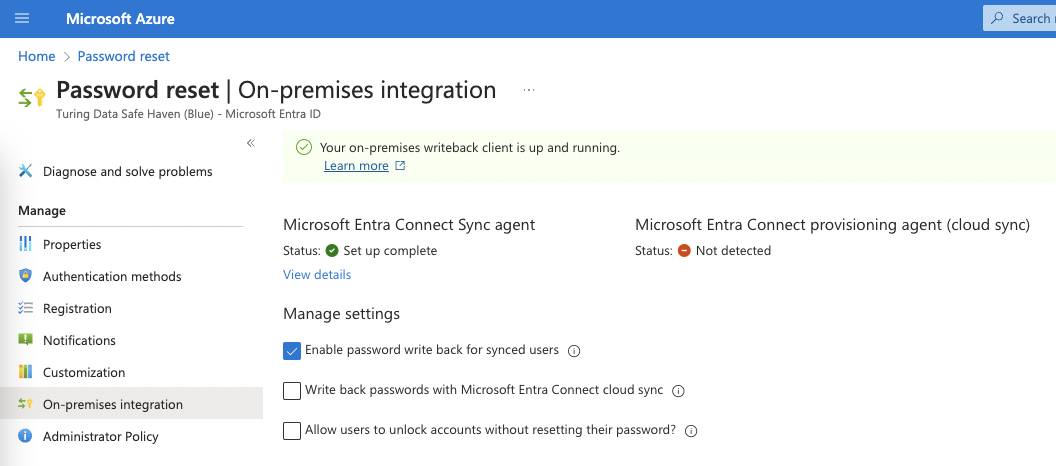Viewport: 1056px width, 466px height.
Task: Select On-premises integration in sidebar
Action: (x=131, y=404)
